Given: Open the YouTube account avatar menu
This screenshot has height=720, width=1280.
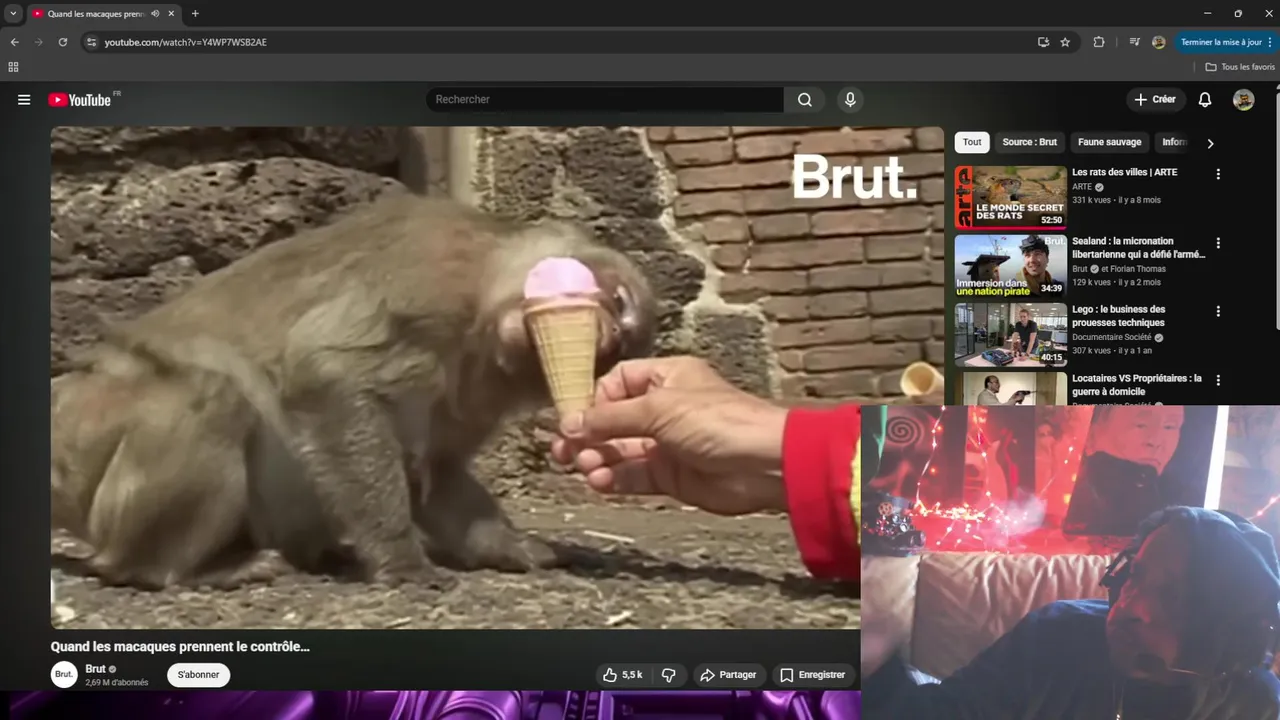Looking at the screenshot, I should 1244,100.
